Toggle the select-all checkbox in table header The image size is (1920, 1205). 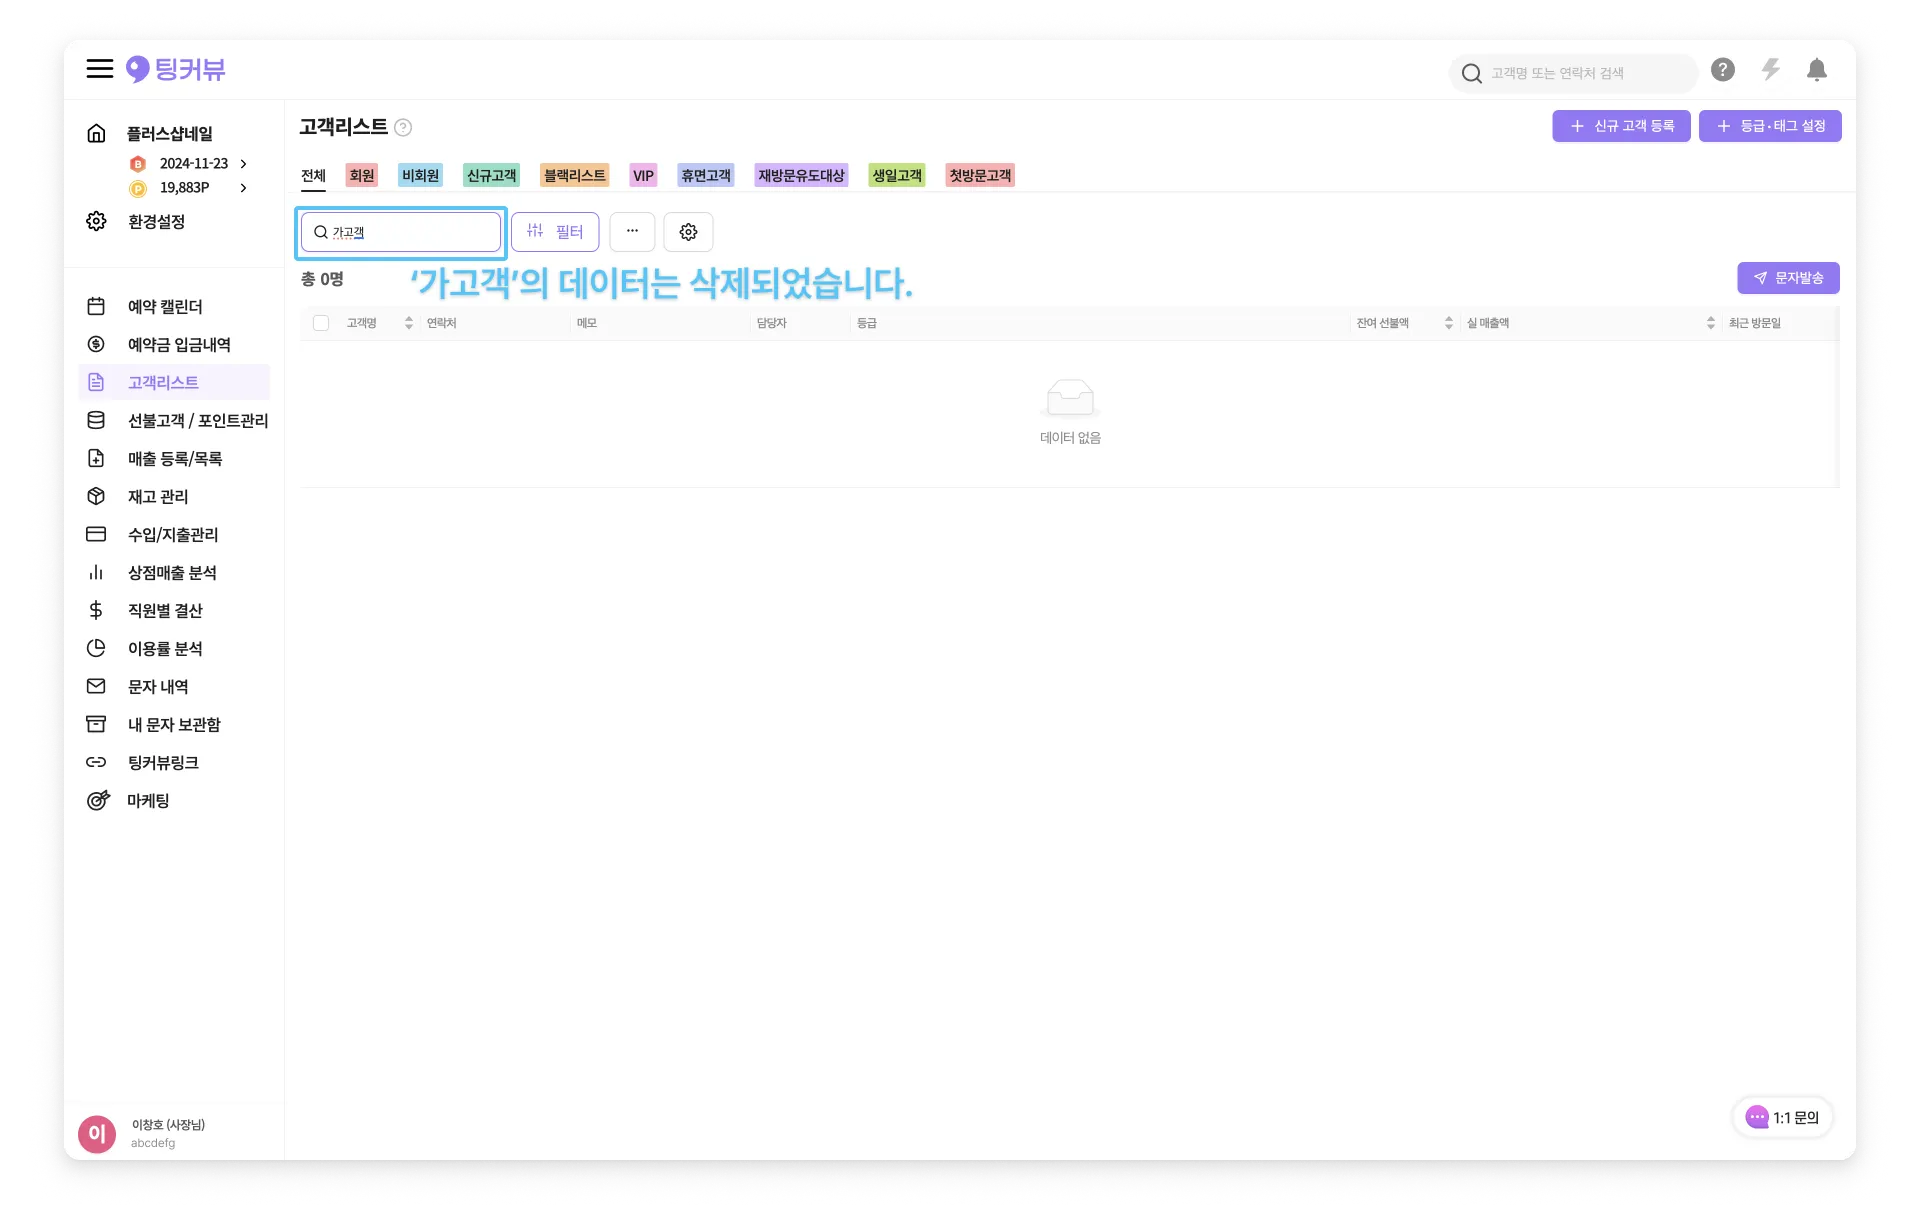tap(321, 323)
